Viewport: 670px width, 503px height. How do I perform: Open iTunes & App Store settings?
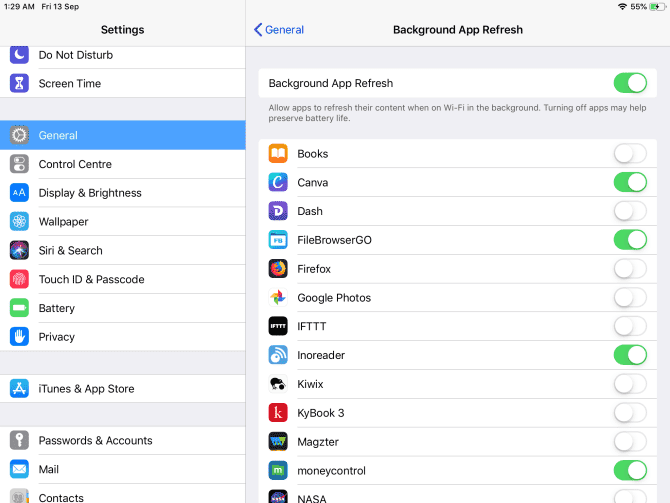[x=123, y=388]
